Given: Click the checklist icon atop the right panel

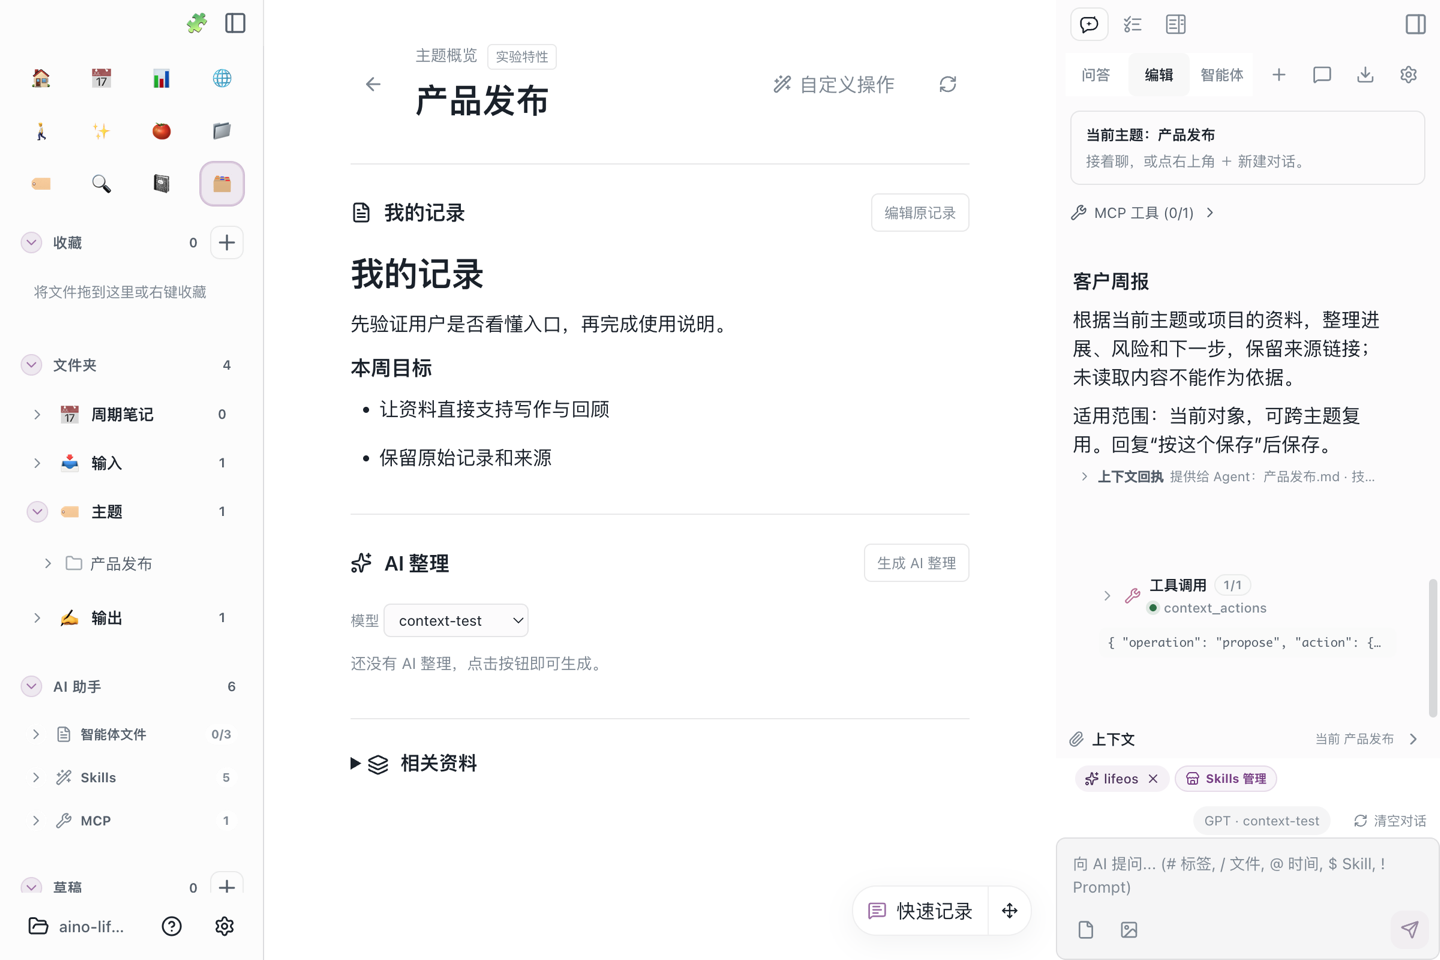Looking at the screenshot, I should pos(1132,24).
